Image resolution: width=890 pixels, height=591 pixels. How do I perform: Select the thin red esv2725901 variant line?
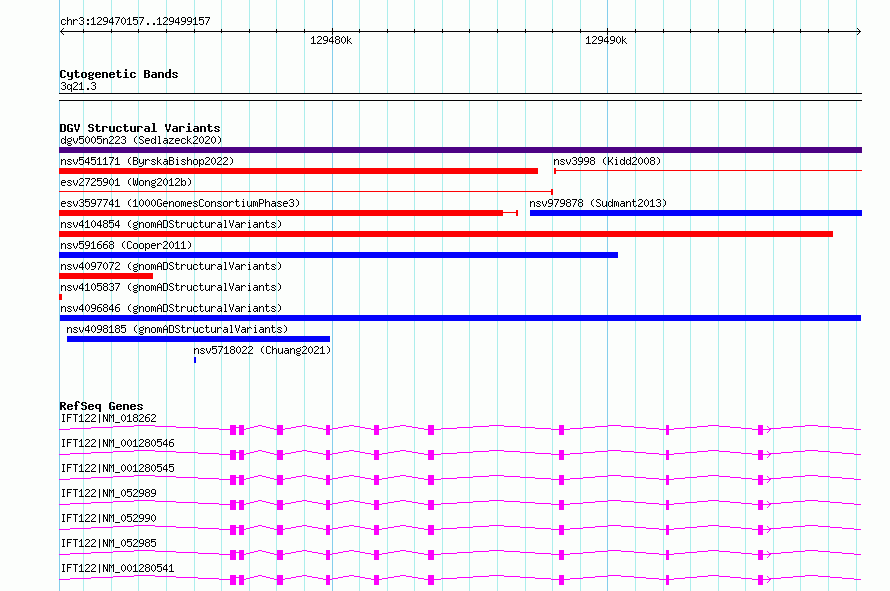point(306,192)
